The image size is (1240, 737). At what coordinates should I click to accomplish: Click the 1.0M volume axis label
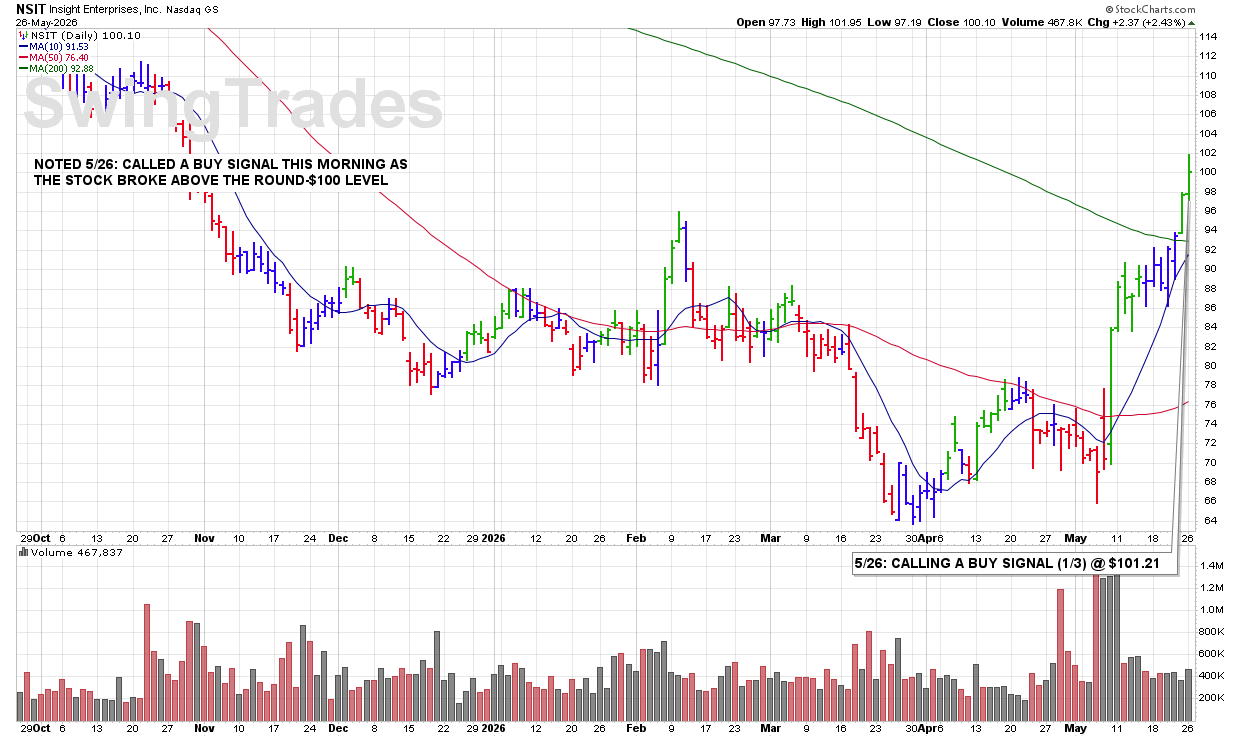click(1210, 610)
